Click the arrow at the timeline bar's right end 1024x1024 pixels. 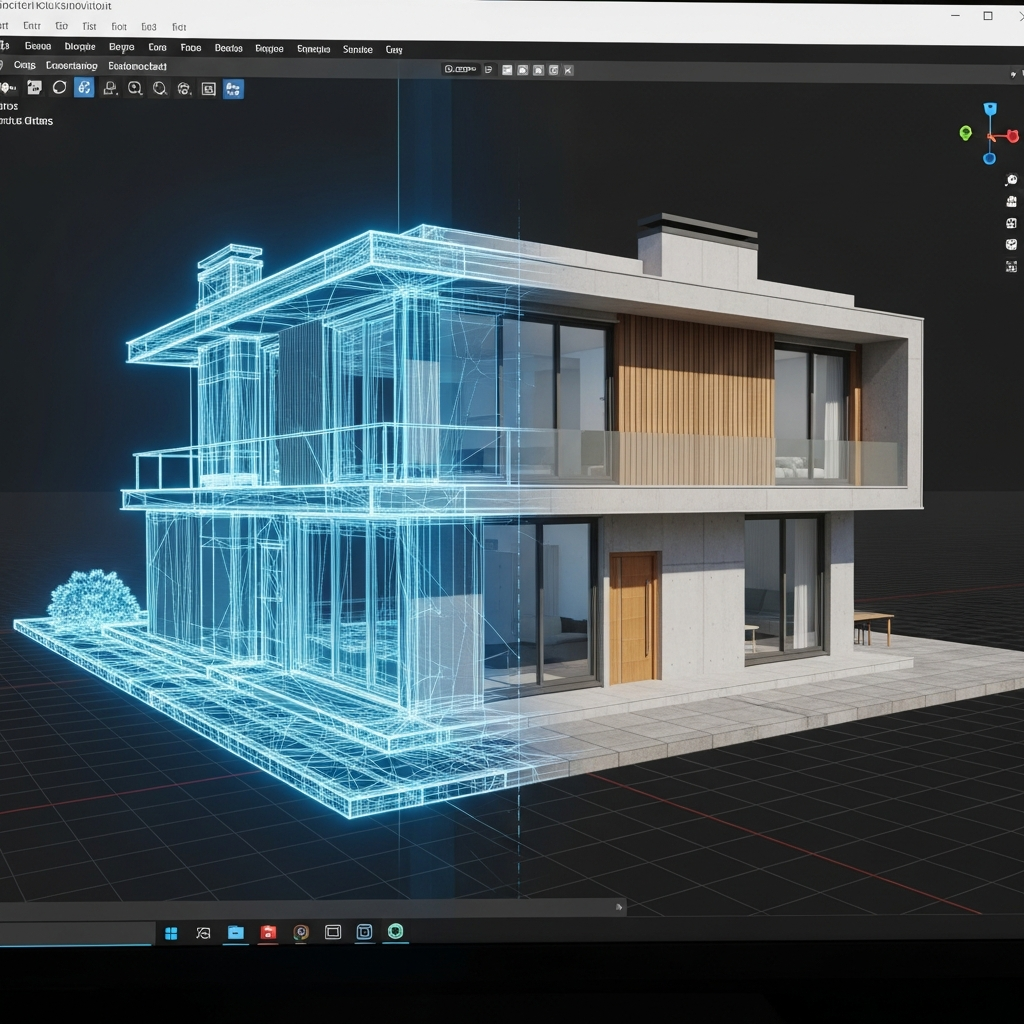(x=620, y=907)
